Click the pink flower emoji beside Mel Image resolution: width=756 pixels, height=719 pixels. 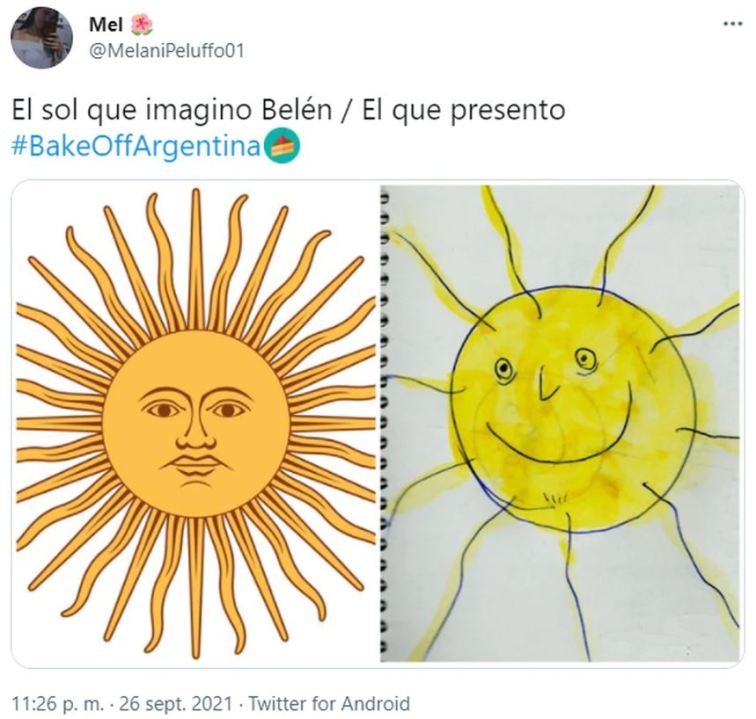[x=142, y=25]
